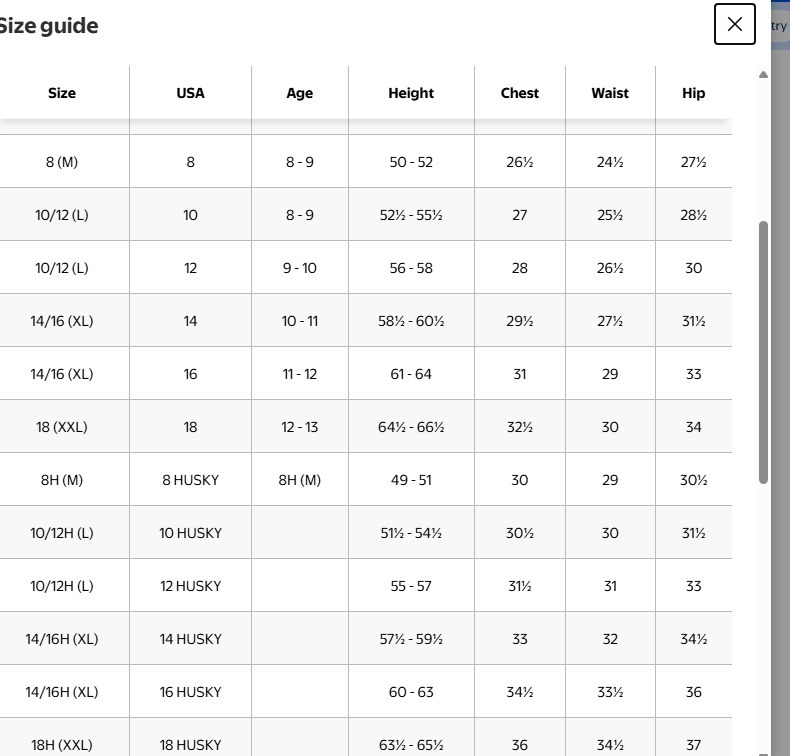Close the Size guide dialog
Screen dimensions: 790x756
click(734, 24)
